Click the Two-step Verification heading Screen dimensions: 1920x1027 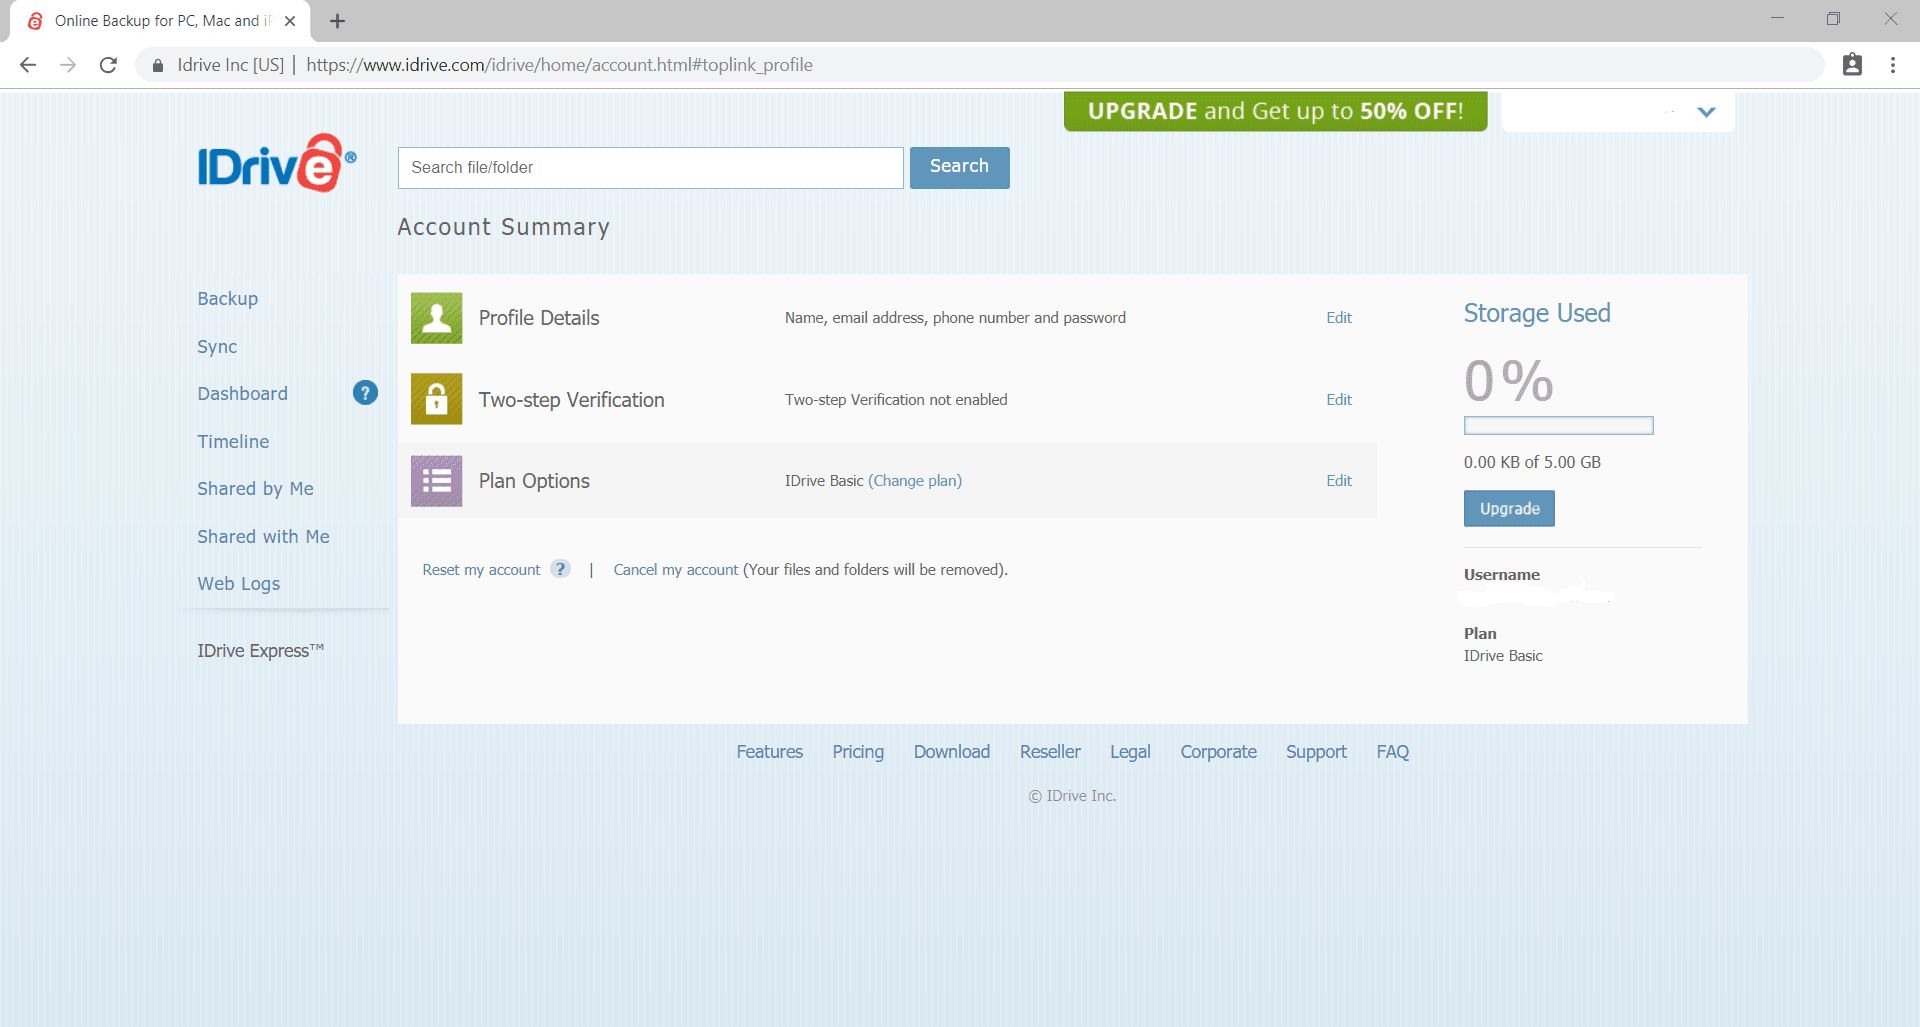coord(571,399)
